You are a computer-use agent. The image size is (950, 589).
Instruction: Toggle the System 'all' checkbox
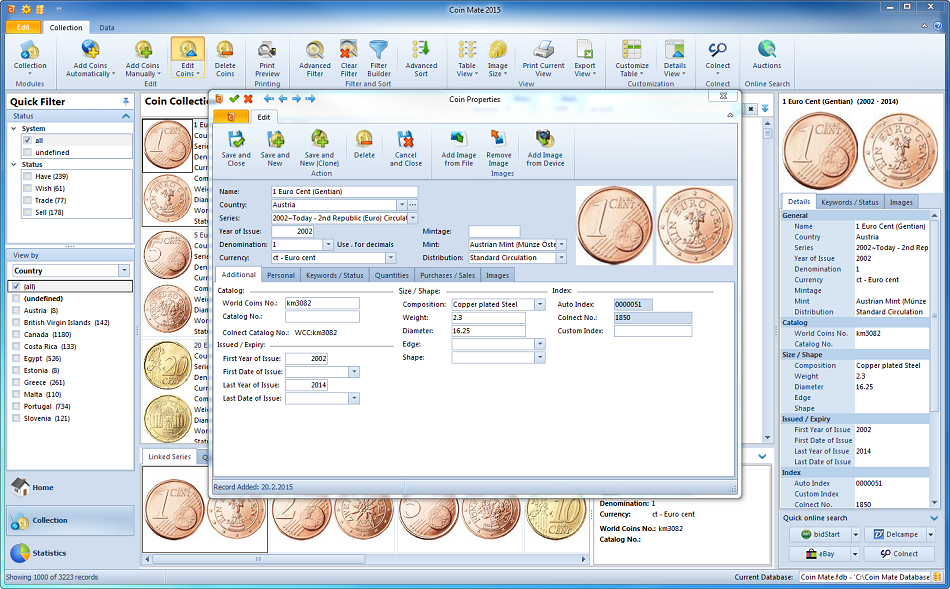click(x=27, y=141)
